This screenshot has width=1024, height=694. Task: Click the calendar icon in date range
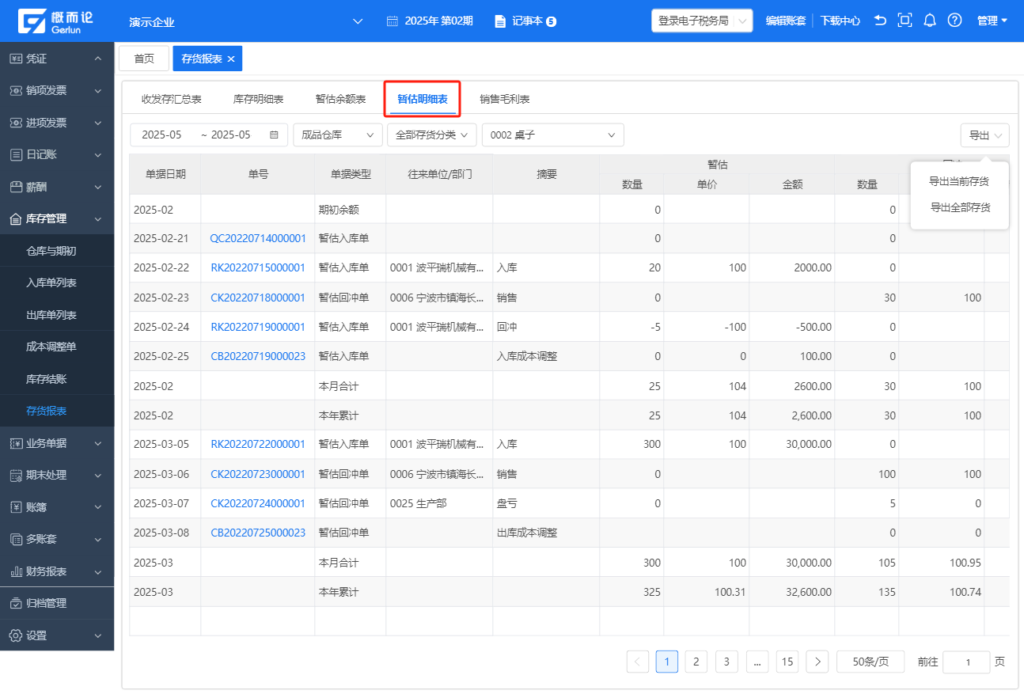coord(274,135)
